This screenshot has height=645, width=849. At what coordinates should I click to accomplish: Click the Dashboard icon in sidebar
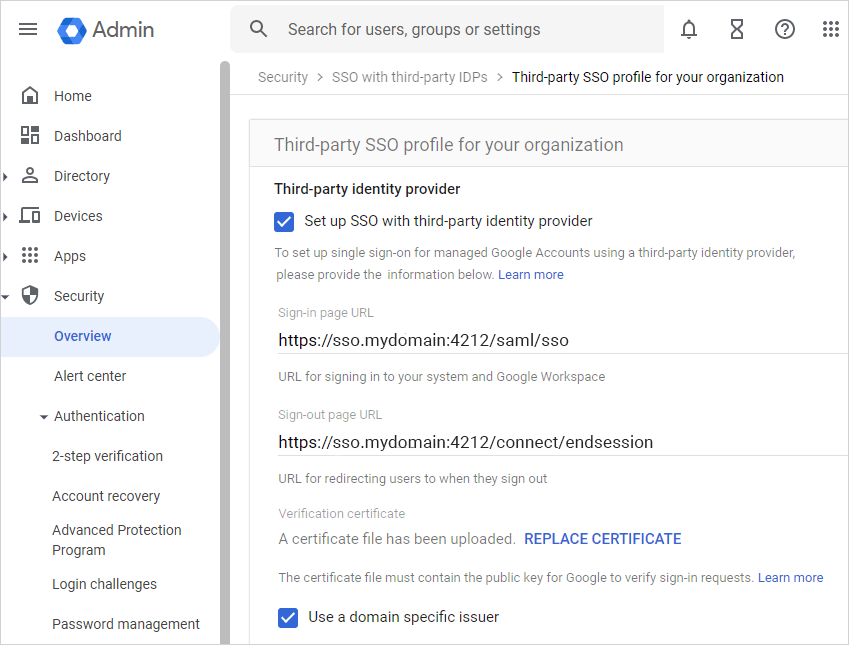point(30,136)
